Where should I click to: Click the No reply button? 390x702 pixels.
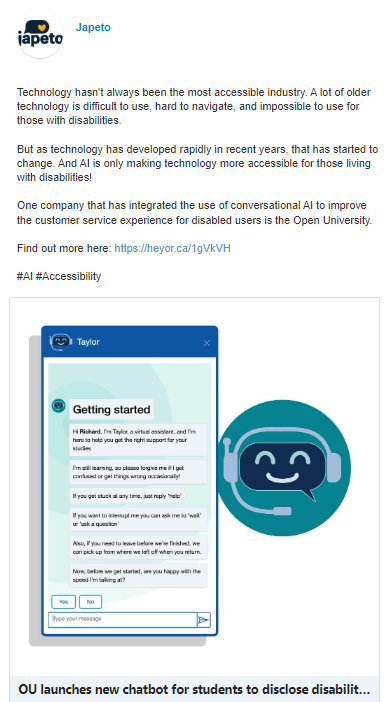click(90, 602)
